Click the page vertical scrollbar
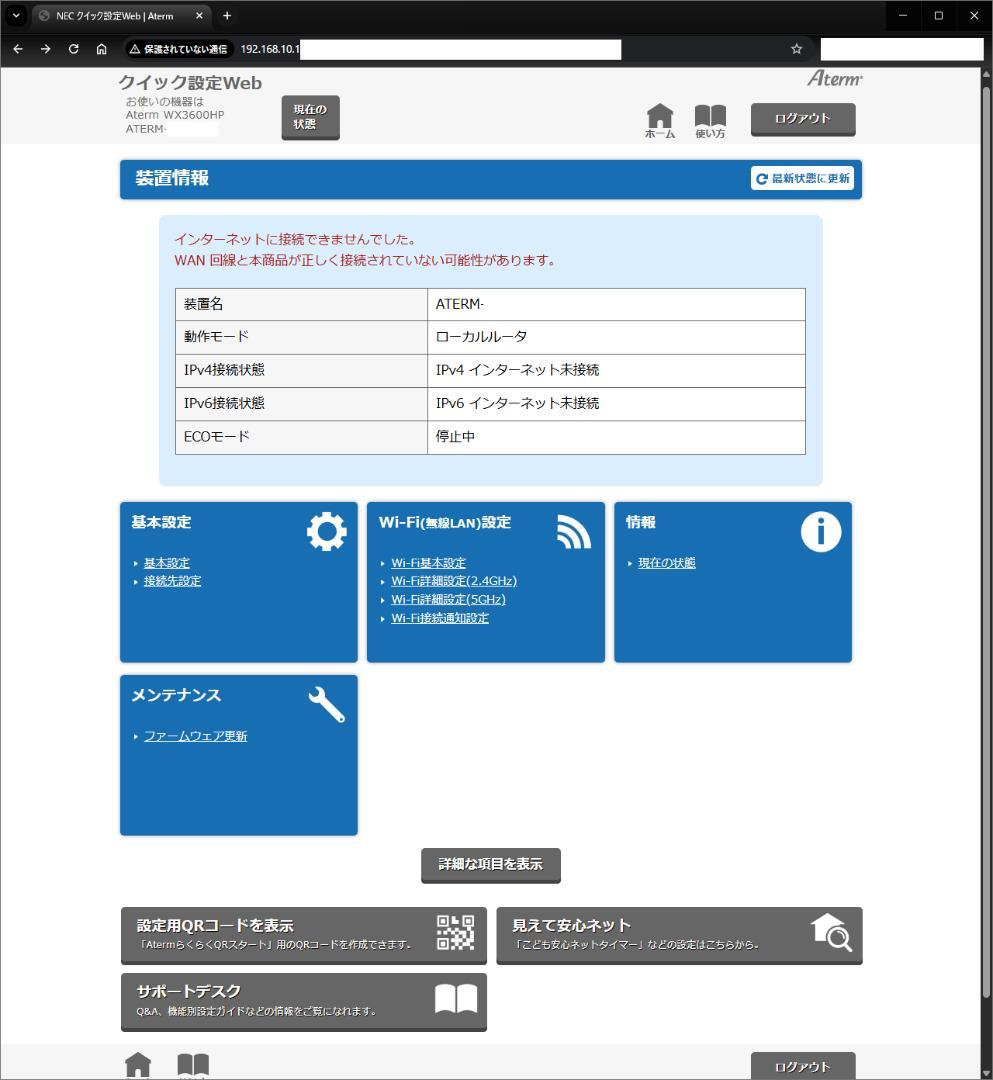 pyautogui.click(x=986, y=541)
